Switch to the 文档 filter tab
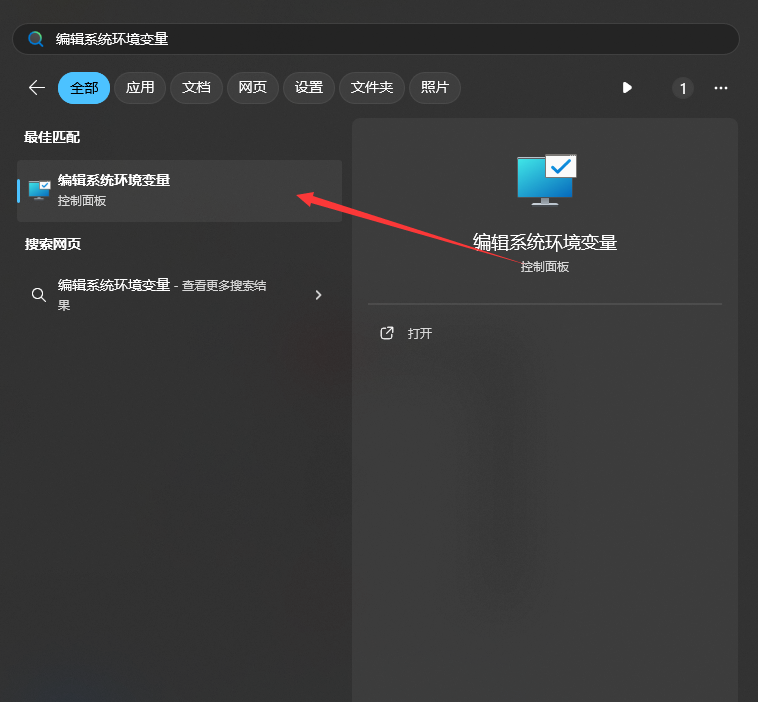The height and width of the screenshot is (702, 758). pyautogui.click(x=196, y=88)
